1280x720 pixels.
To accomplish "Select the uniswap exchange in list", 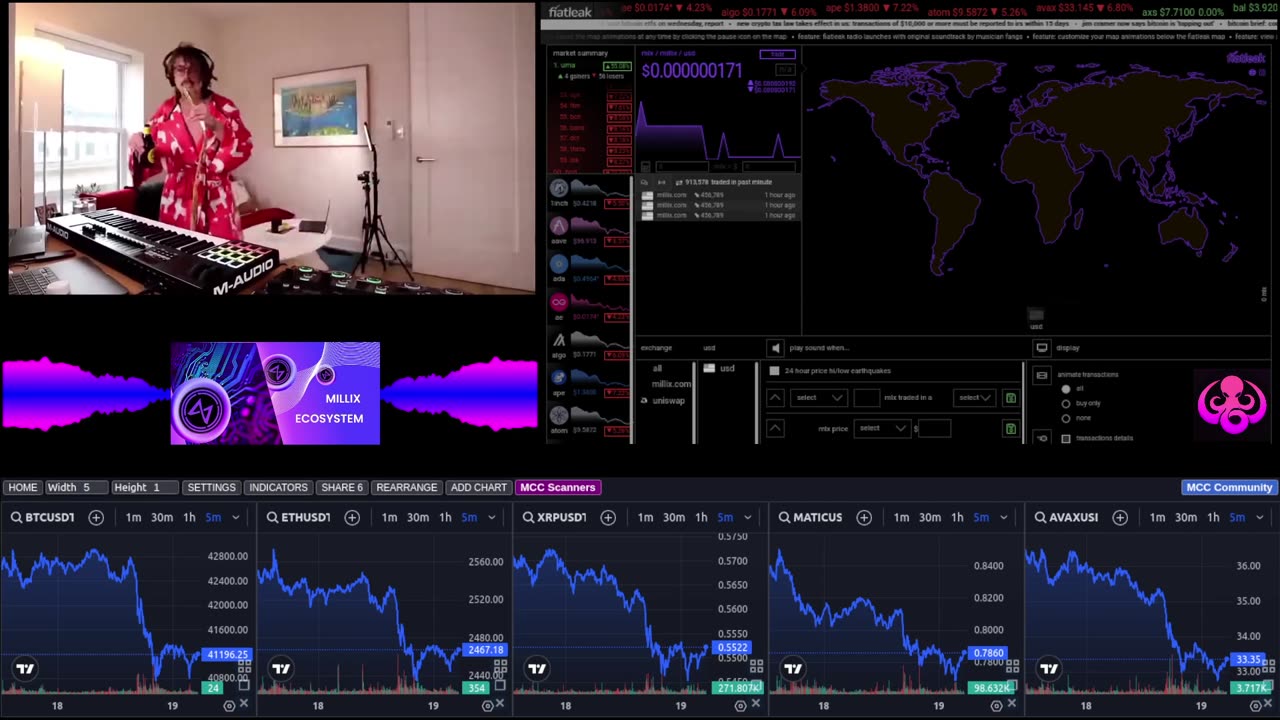I will click(x=668, y=400).
